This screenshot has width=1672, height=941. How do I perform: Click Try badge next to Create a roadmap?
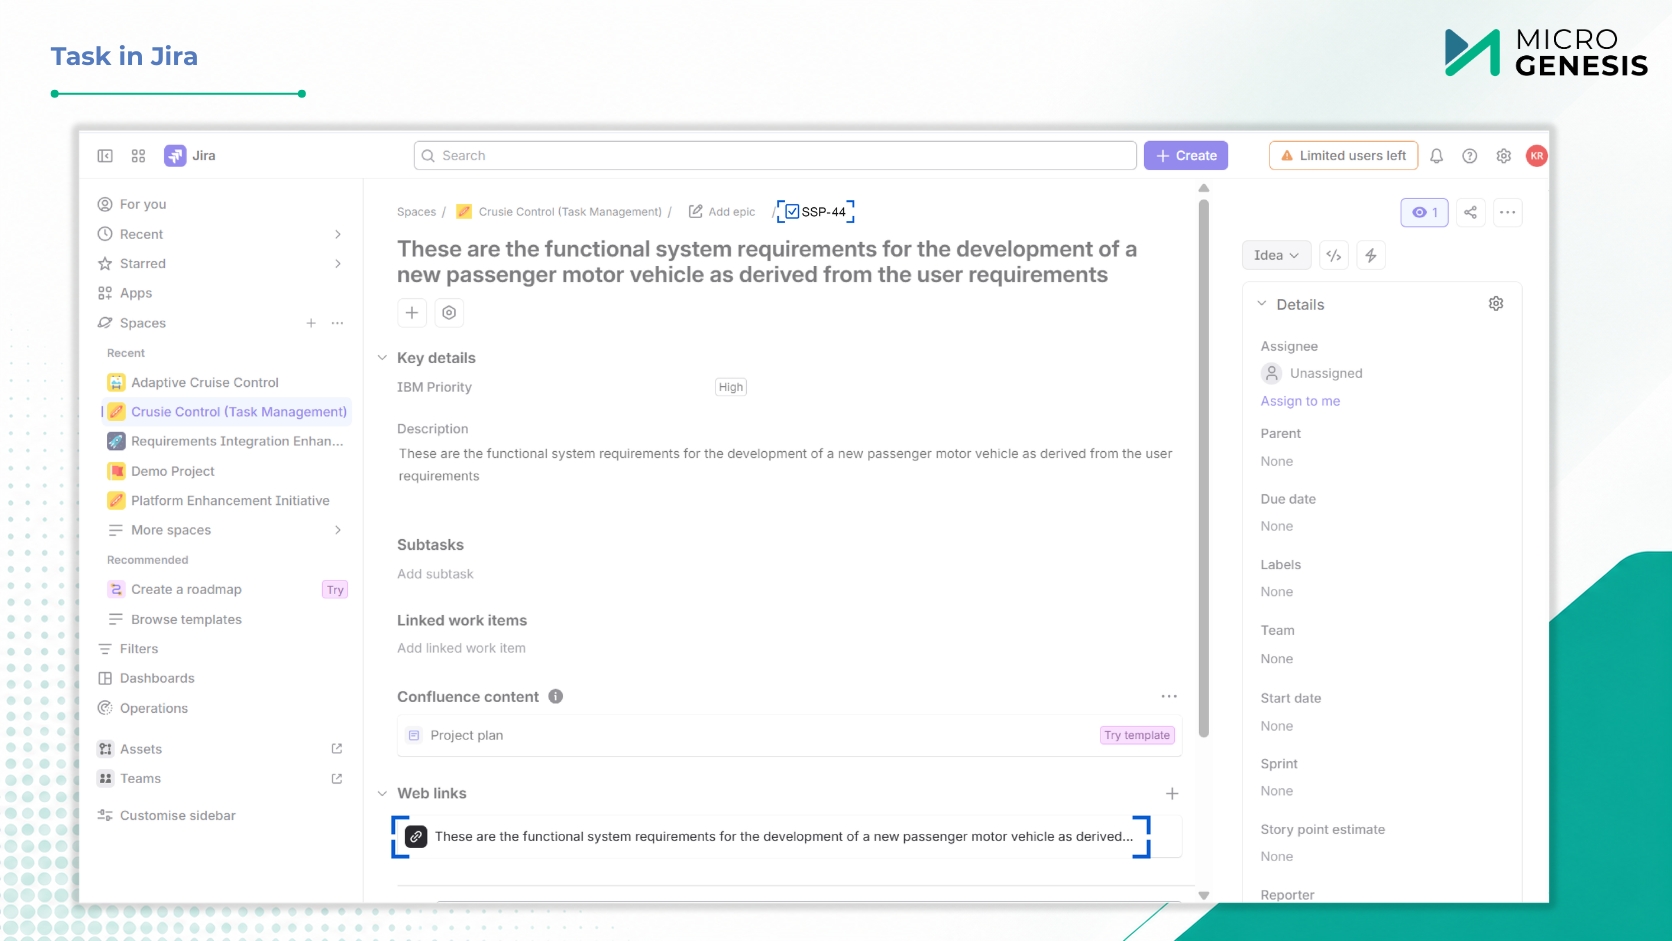click(x=335, y=590)
